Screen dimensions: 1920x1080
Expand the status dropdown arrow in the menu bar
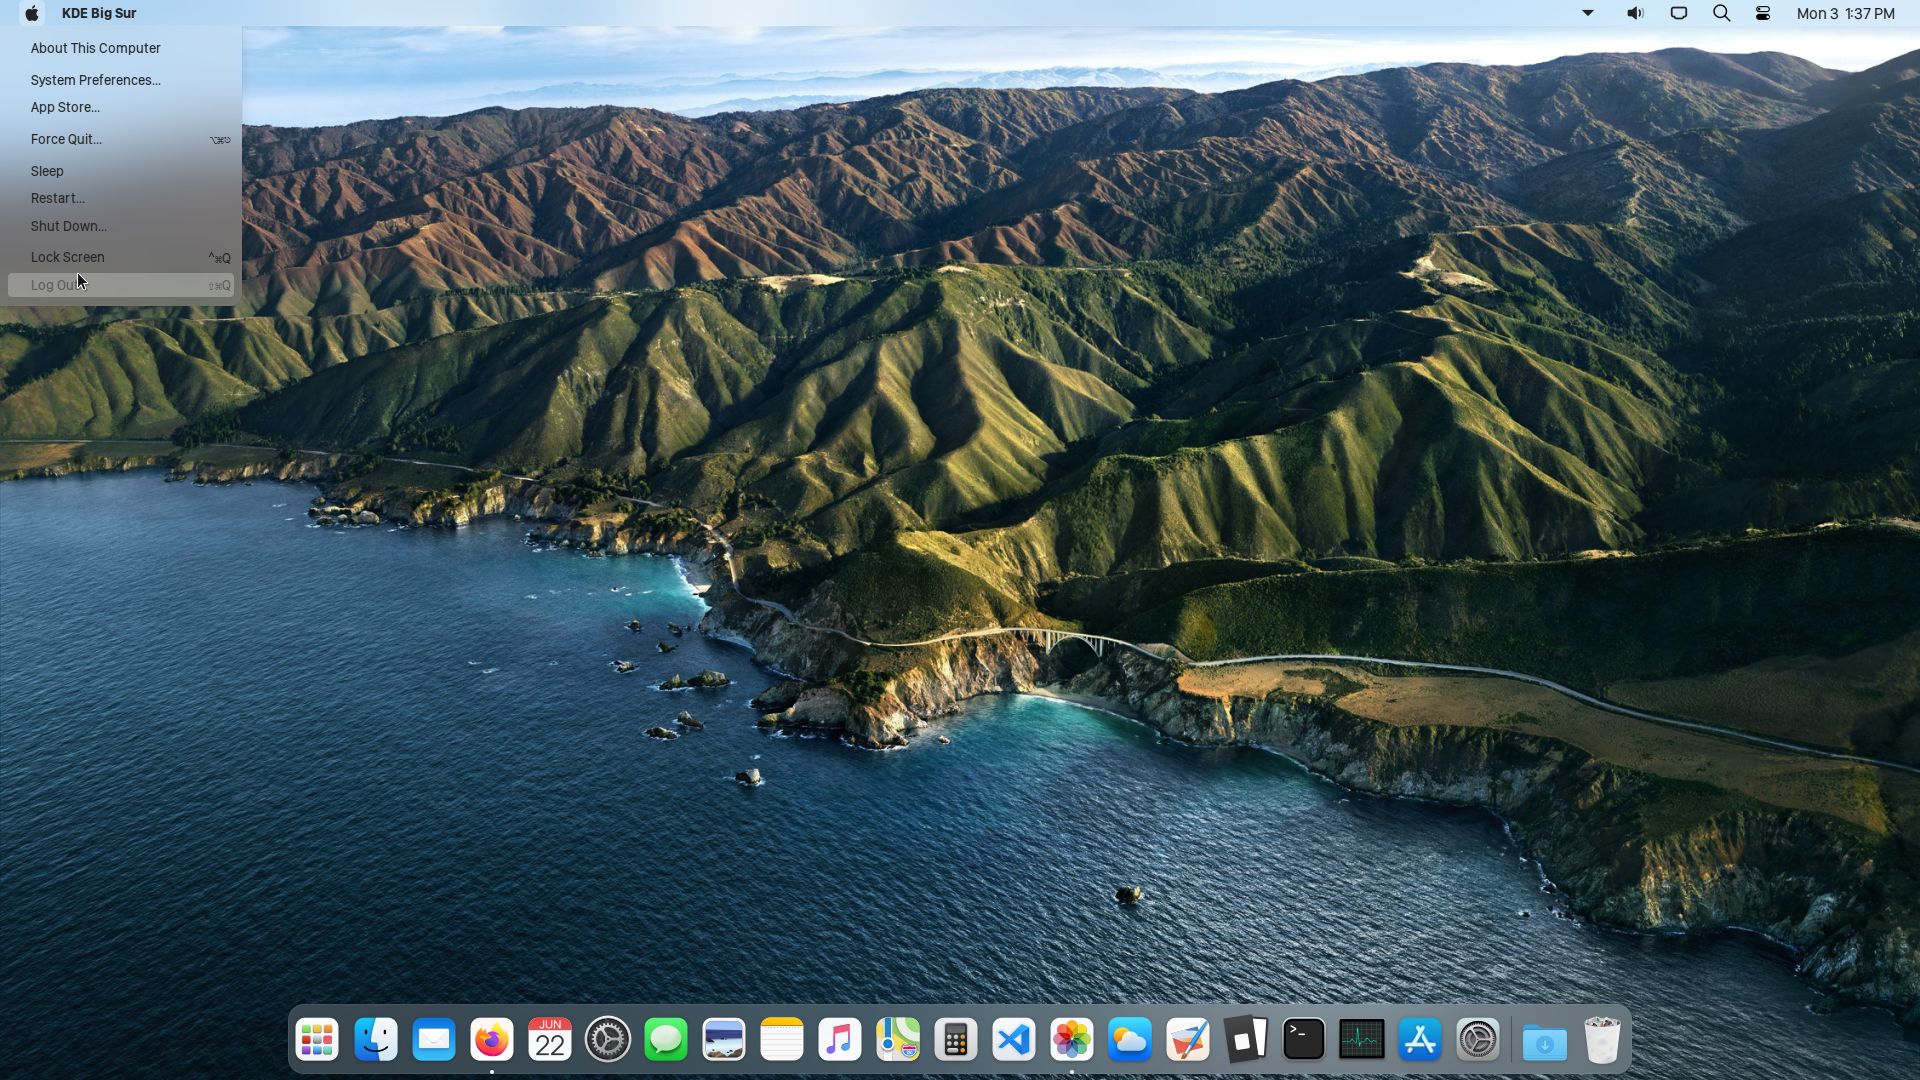pos(1586,13)
